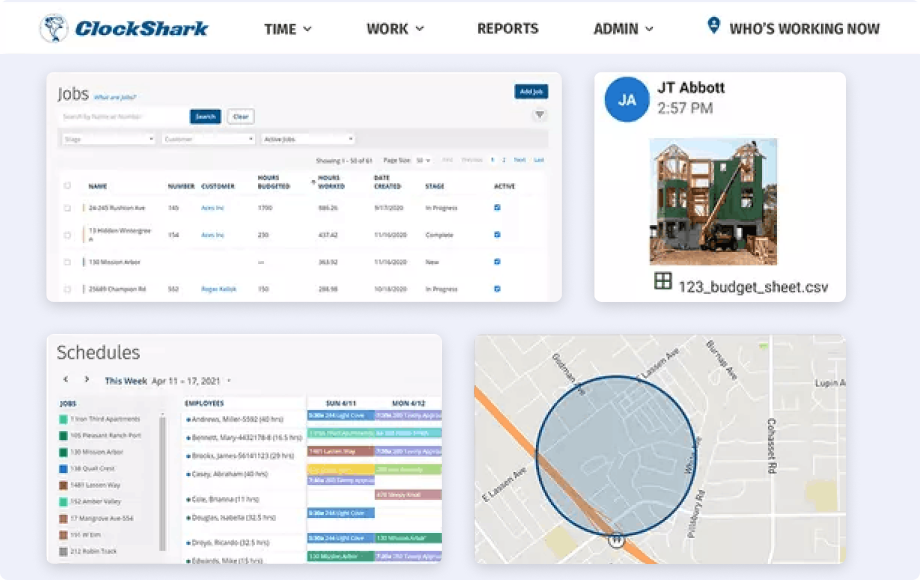The height and width of the screenshot is (580, 920).
Task: Sort by Hours Budgeted using the sort arrows
Action: point(311,180)
